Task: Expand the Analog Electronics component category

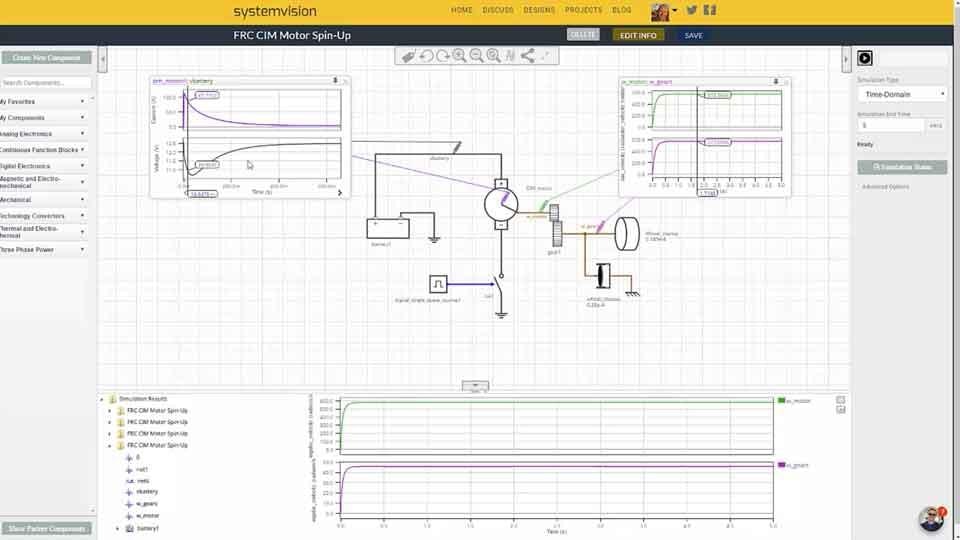Action: pyautogui.click(x=42, y=133)
